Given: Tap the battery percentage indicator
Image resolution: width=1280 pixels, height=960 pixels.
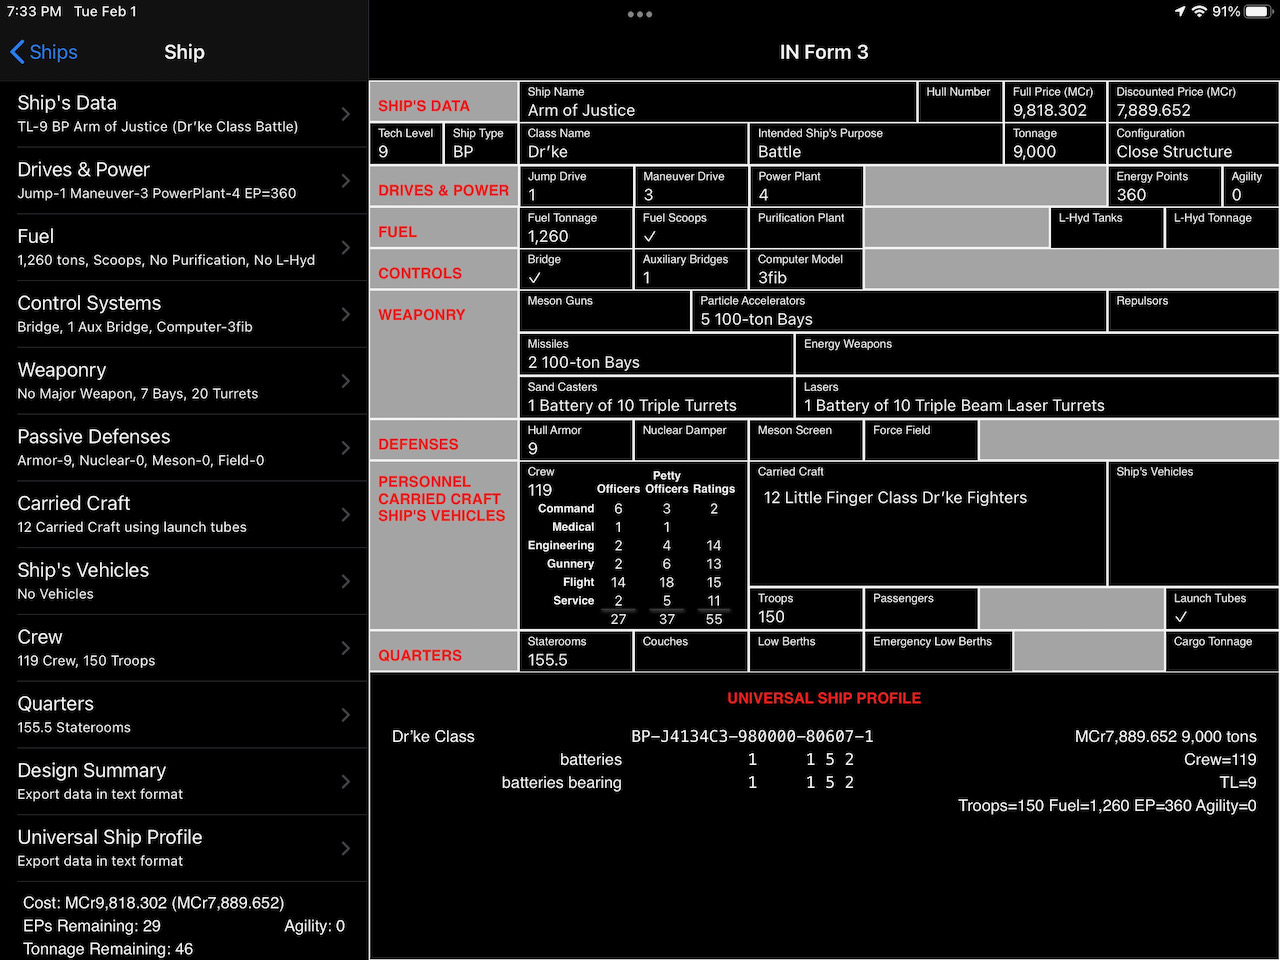Looking at the screenshot, I should pyautogui.click(x=1226, y=11).
